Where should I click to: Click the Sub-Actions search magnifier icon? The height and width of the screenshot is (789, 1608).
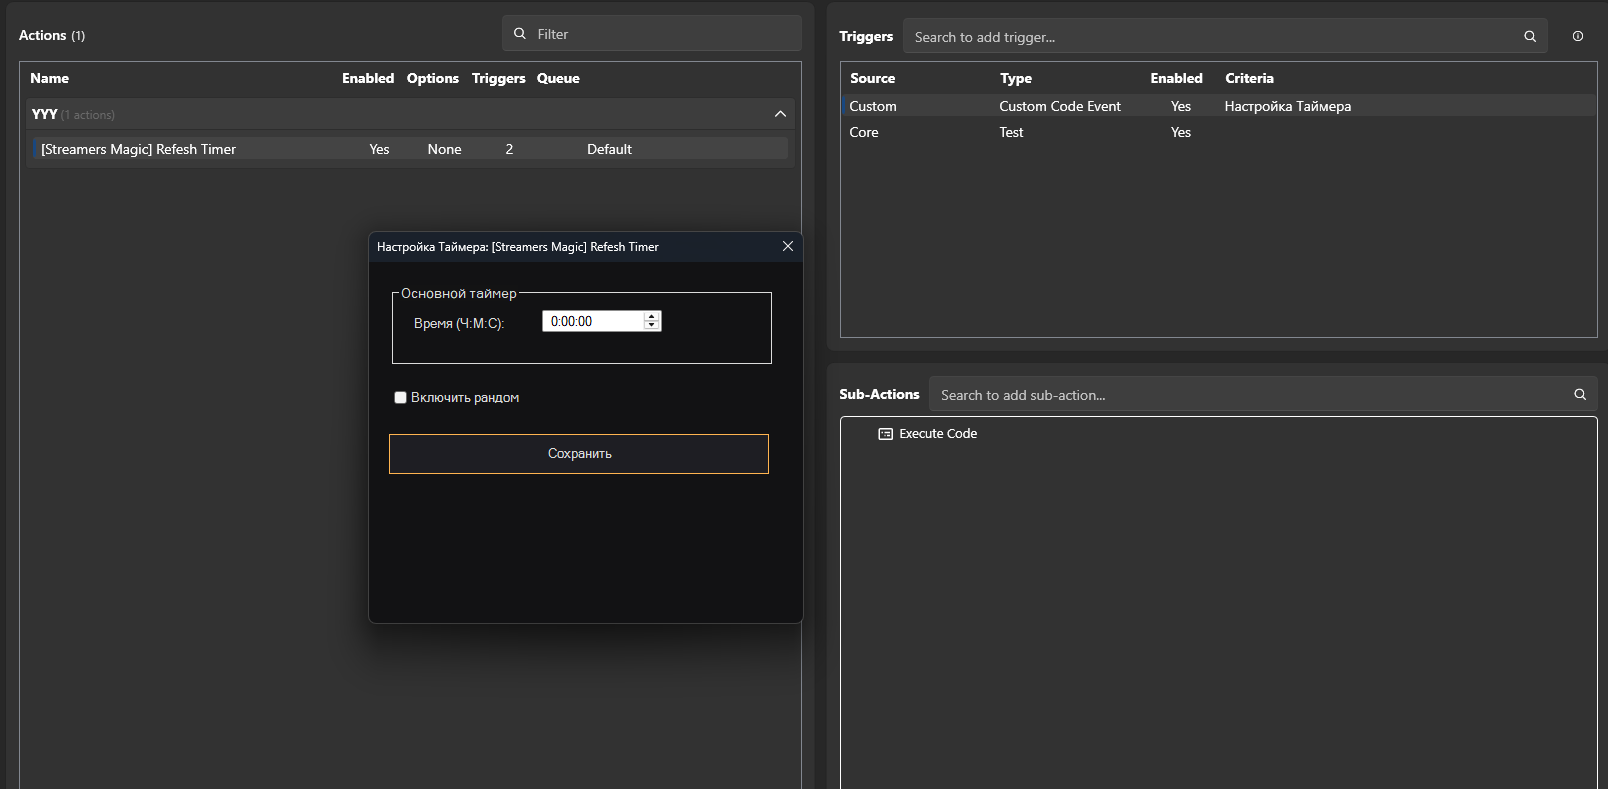point(1580,395)
